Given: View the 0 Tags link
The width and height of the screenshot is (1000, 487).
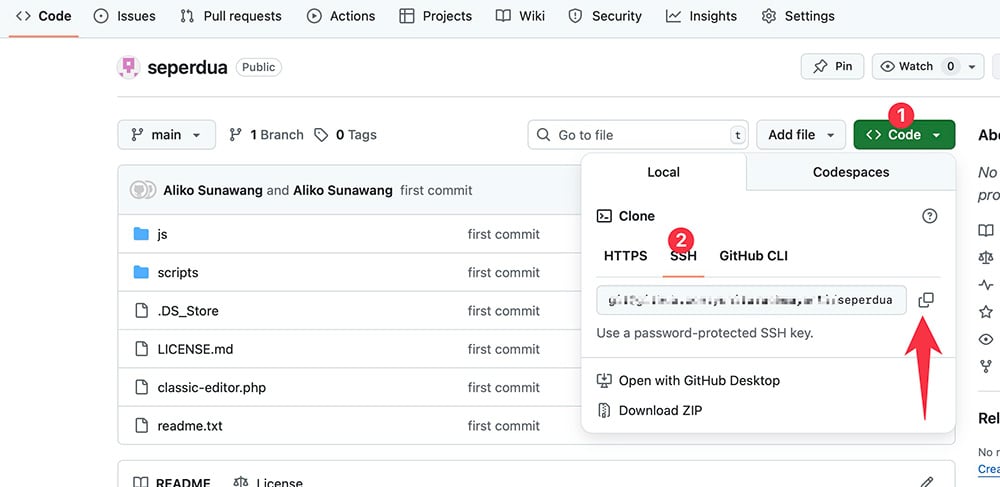Looking at the screenshot, I should tap(345, 134).
